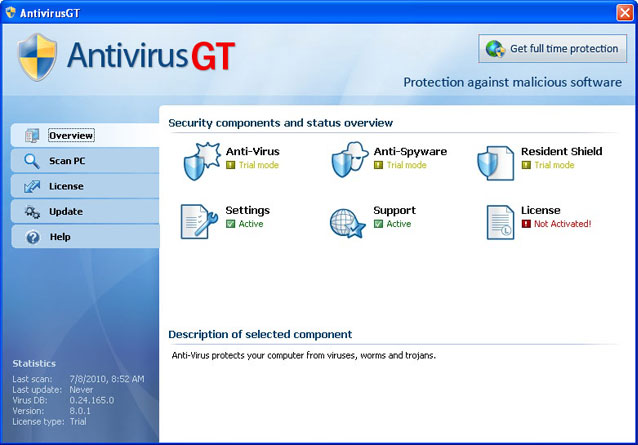
Task: Click the yellow status indicator under Resident Shield
Action: point(526,165)
